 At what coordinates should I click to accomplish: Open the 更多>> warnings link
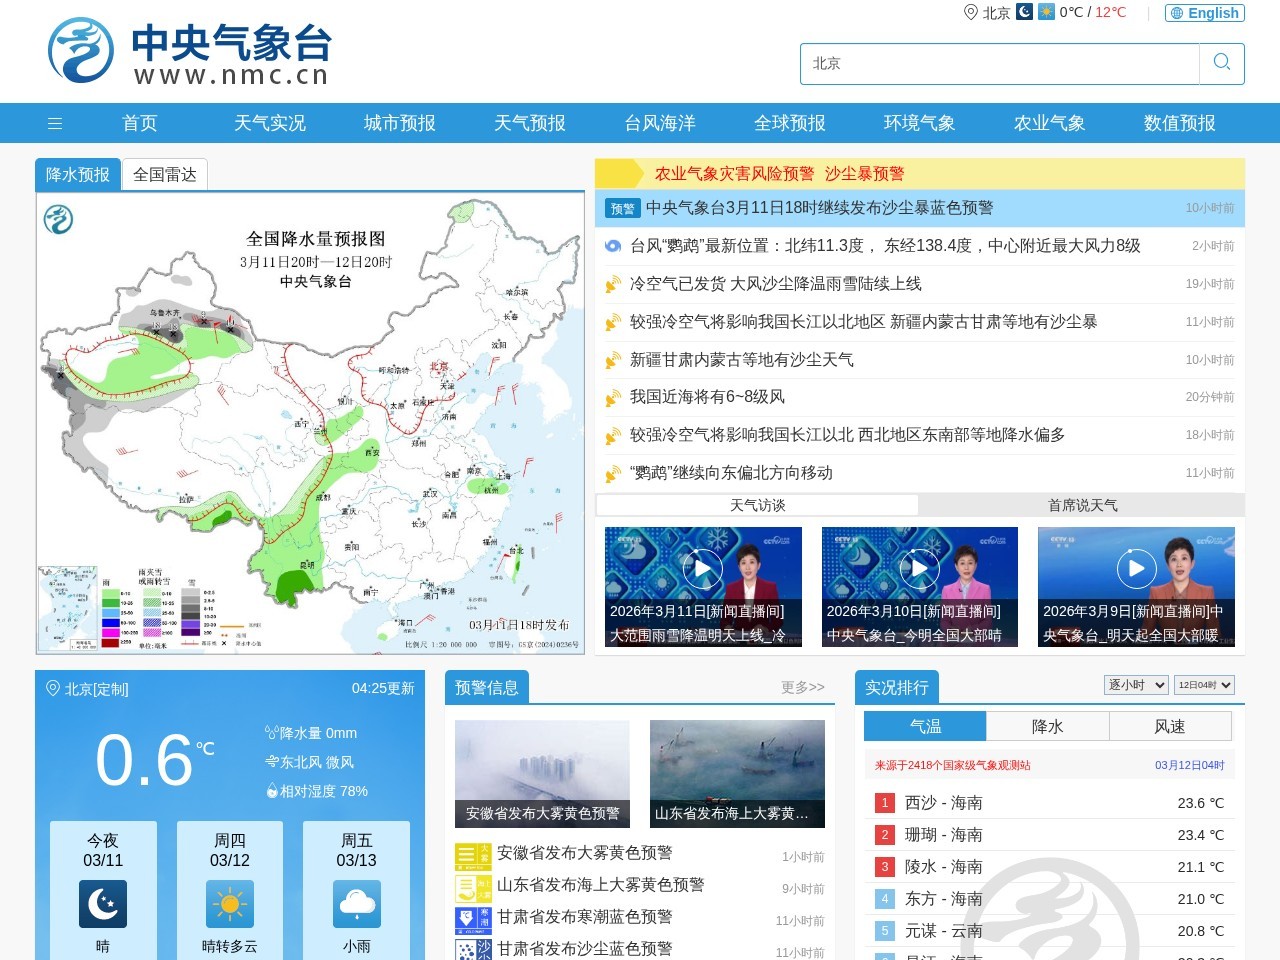point(800,687)
